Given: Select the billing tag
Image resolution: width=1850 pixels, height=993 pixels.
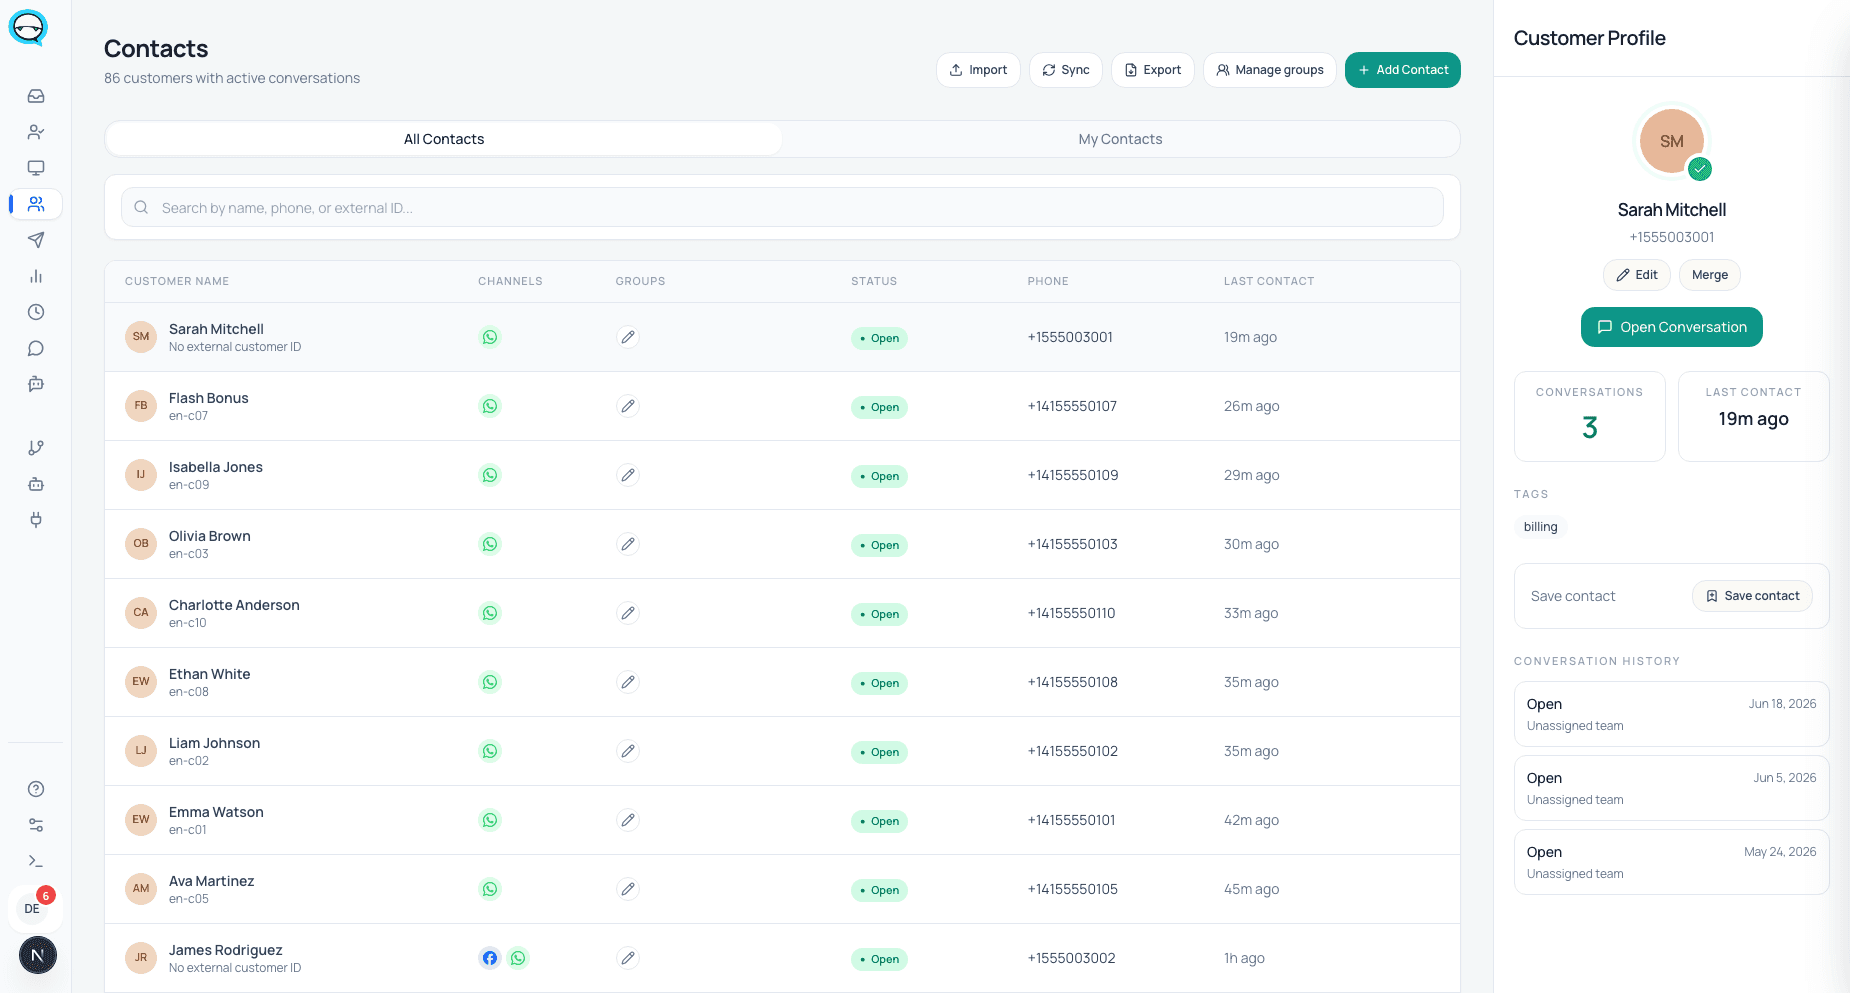Looking at the screenshot, I should [1540, 527].
